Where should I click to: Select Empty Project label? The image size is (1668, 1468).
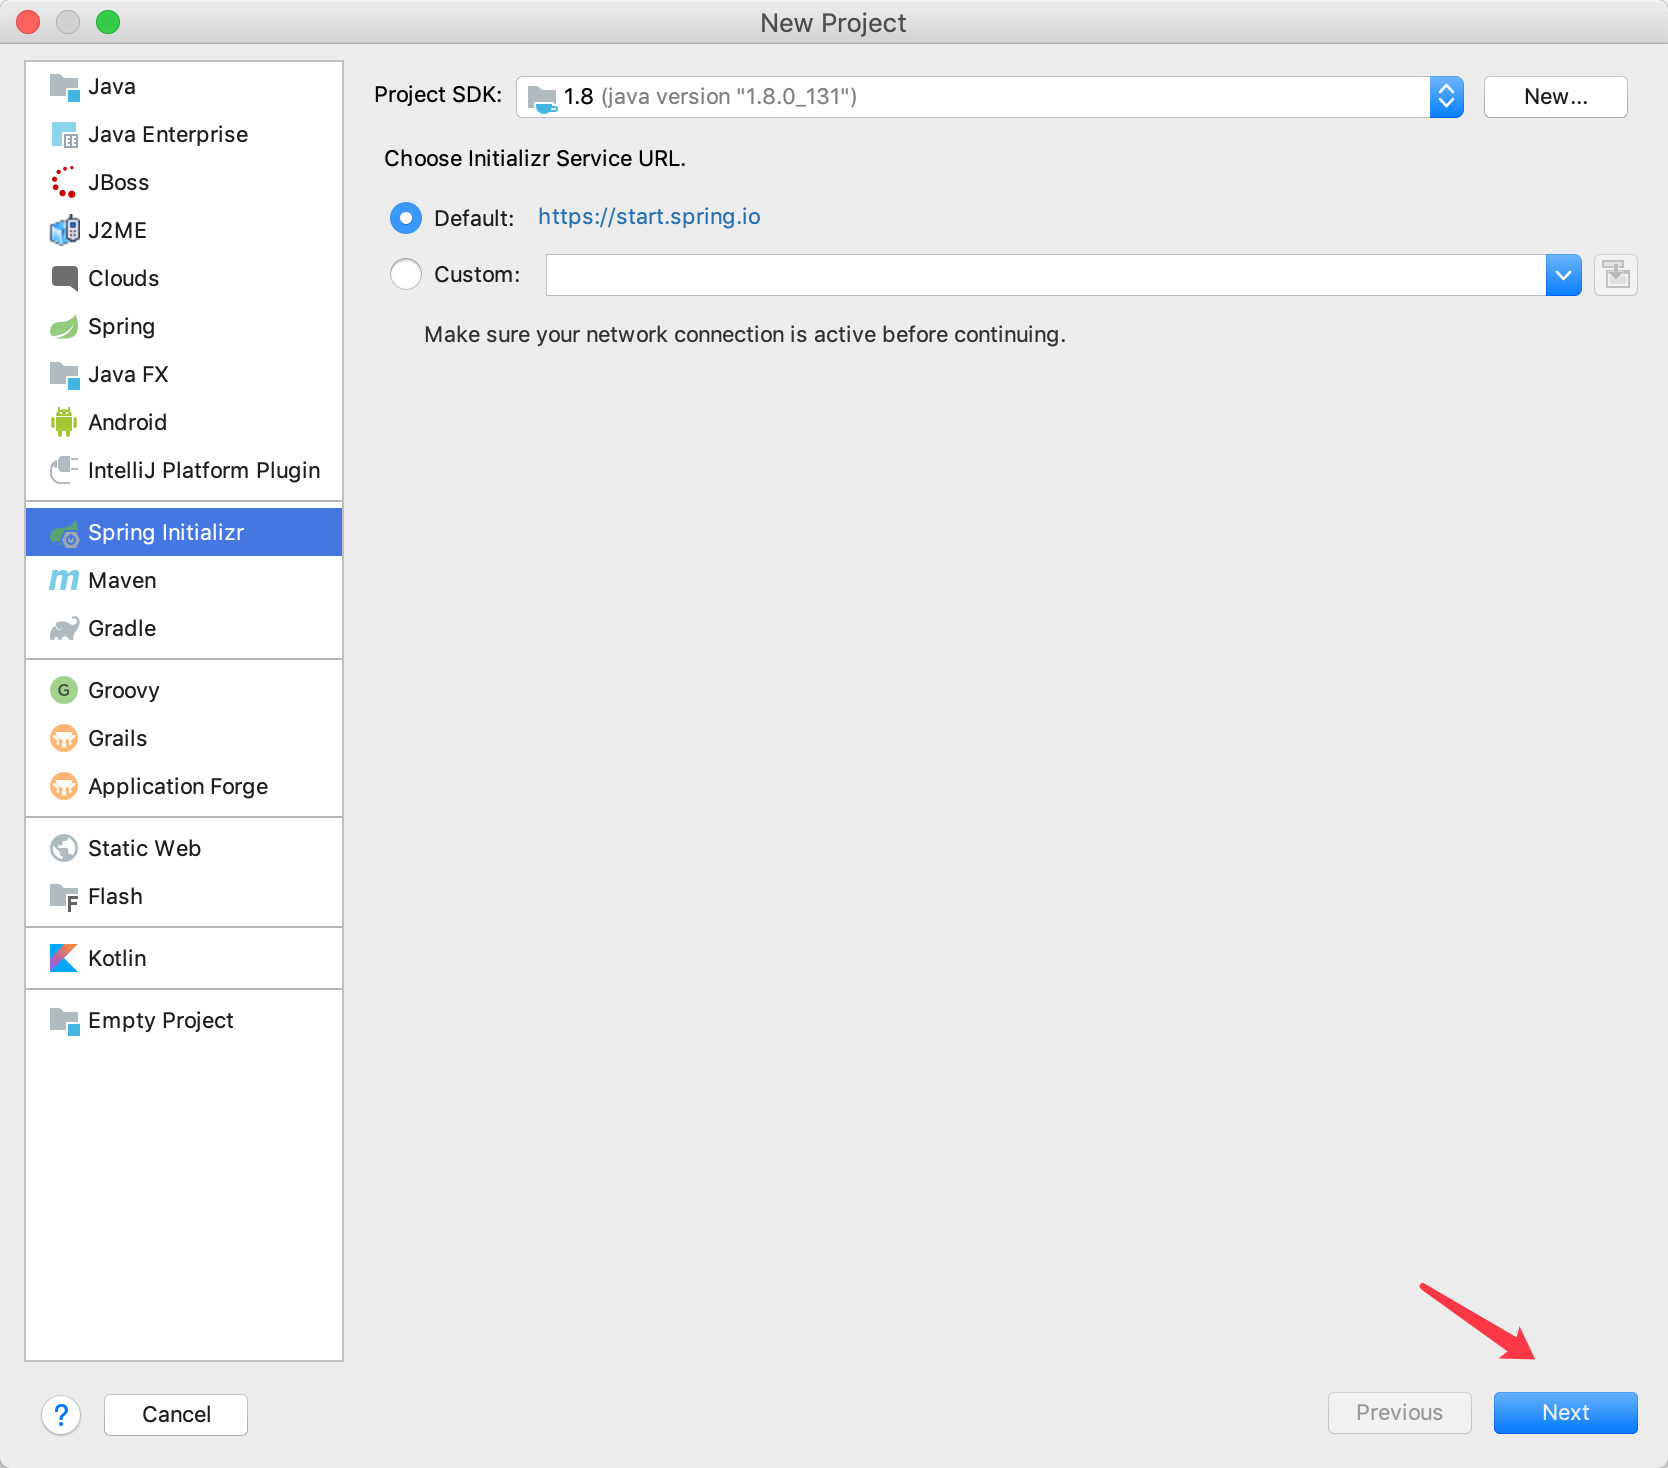click(x=160, y=1021)
